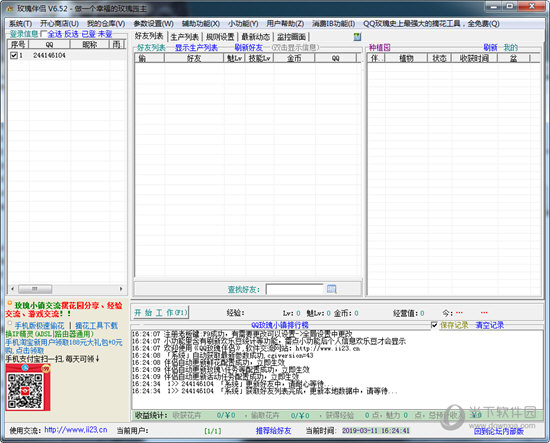Image resolution: width=550 pixels, height=443 pixels.
Task: Sort friend list by 技能Lv column
Action: point(260,58)
